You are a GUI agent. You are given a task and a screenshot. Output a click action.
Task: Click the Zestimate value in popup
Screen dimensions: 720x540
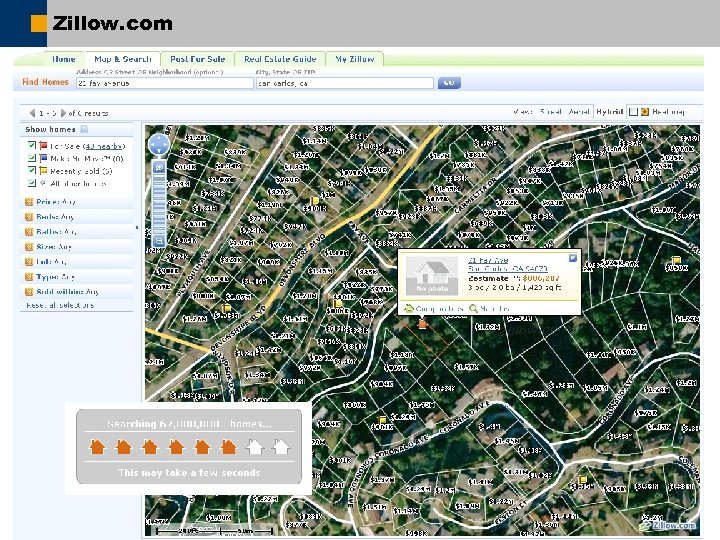[x=541, y=278]
